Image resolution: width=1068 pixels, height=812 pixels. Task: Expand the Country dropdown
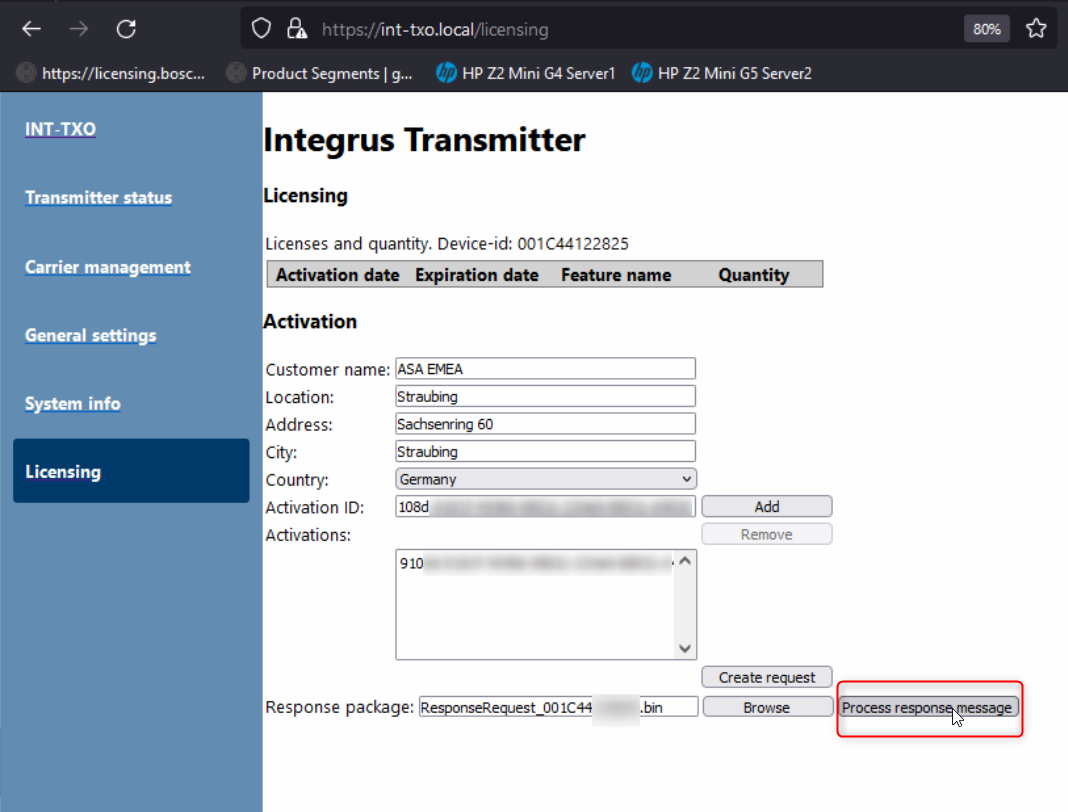tap(546, 479)
